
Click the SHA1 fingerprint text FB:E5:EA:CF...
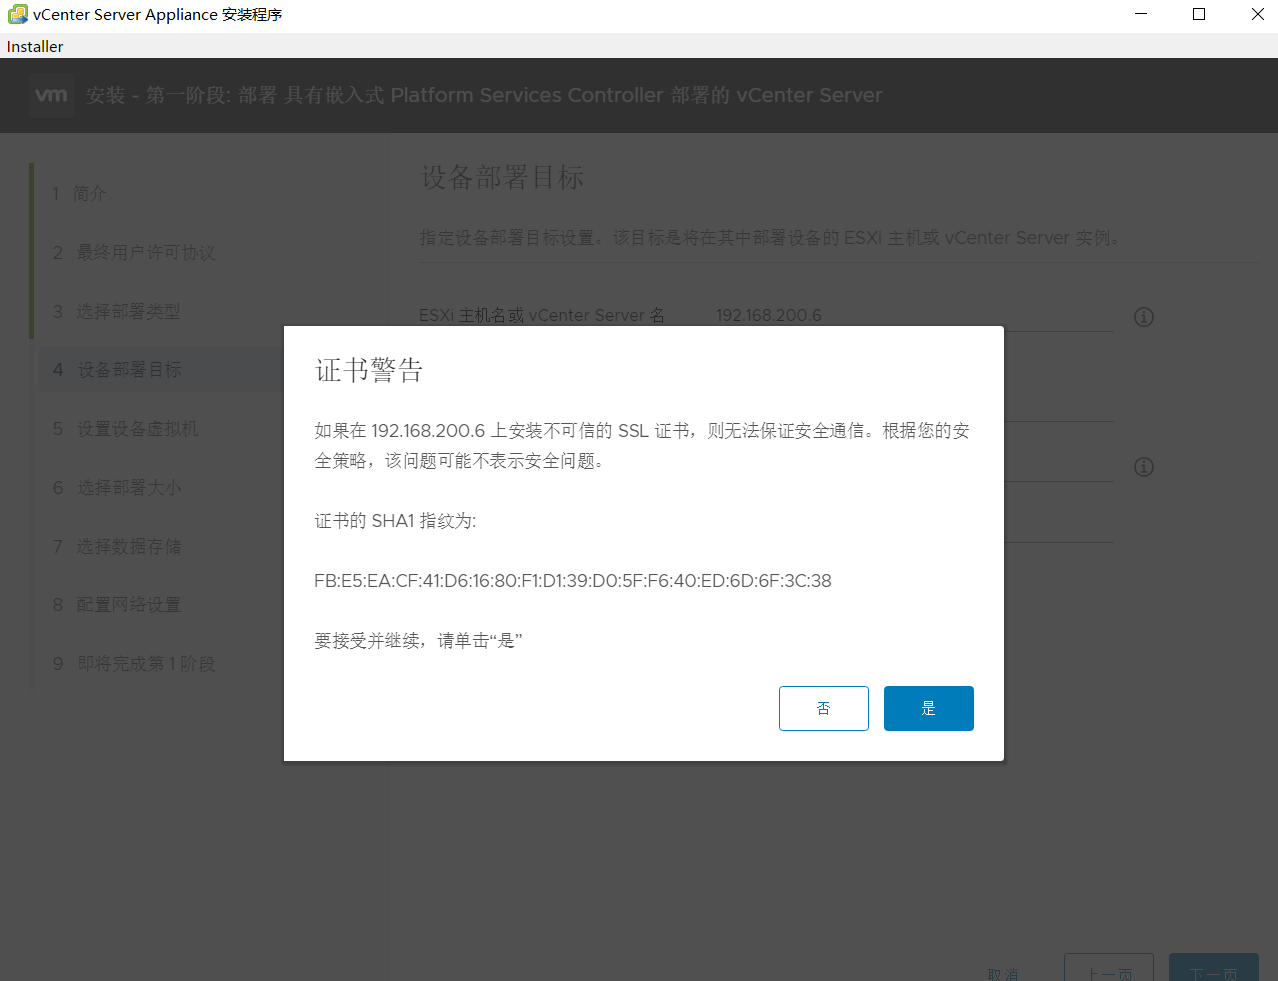tap(573, 581)
